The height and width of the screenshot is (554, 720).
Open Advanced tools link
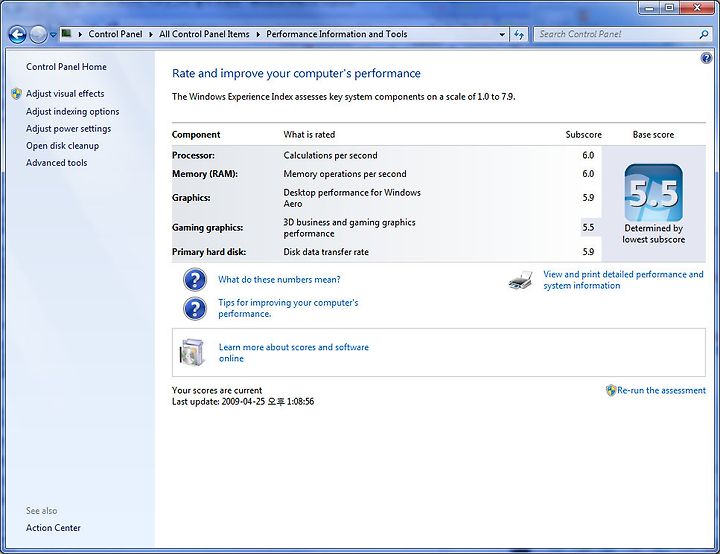coord(56,163)
